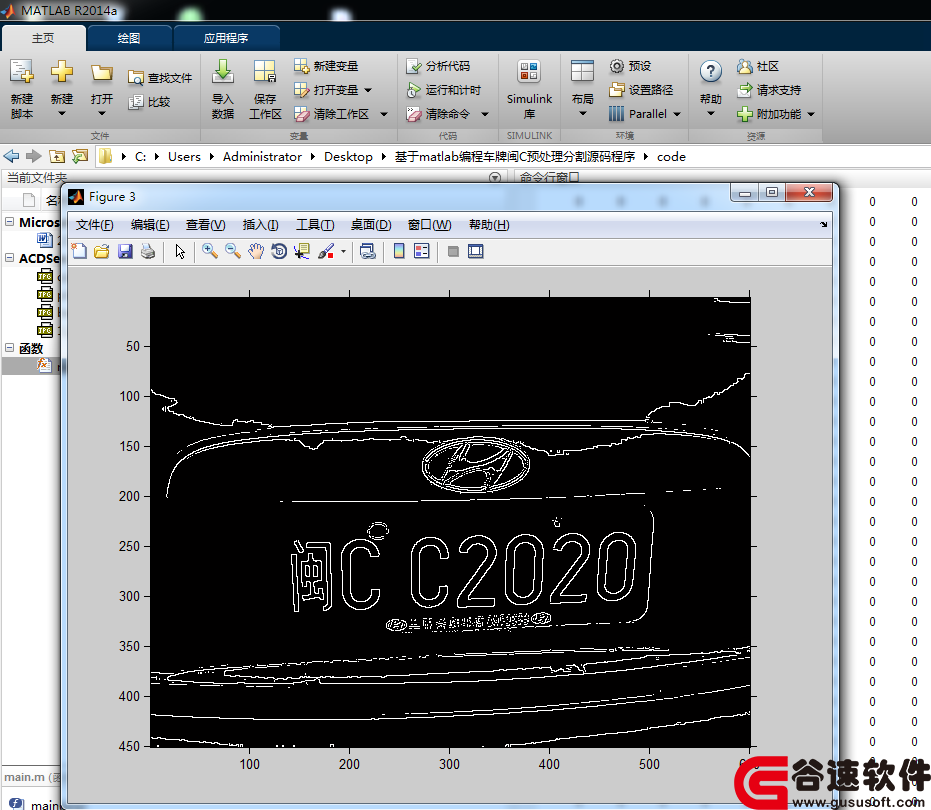Viewport: 931px width, 810px height.
Task: Click 运行和计时 (Run and Time)
Action: (444, 90)
